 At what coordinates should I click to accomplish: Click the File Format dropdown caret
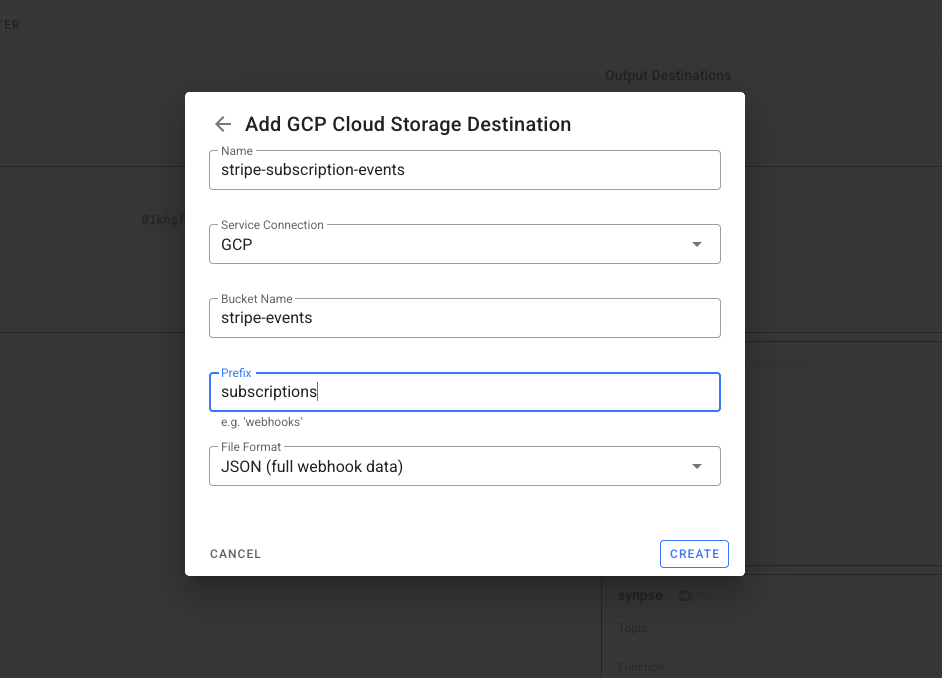point(697,466)
